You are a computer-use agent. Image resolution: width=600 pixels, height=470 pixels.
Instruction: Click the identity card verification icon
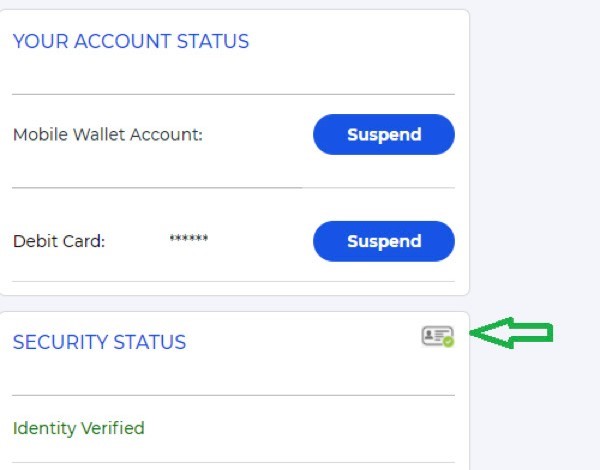click(x=437, y=336)
